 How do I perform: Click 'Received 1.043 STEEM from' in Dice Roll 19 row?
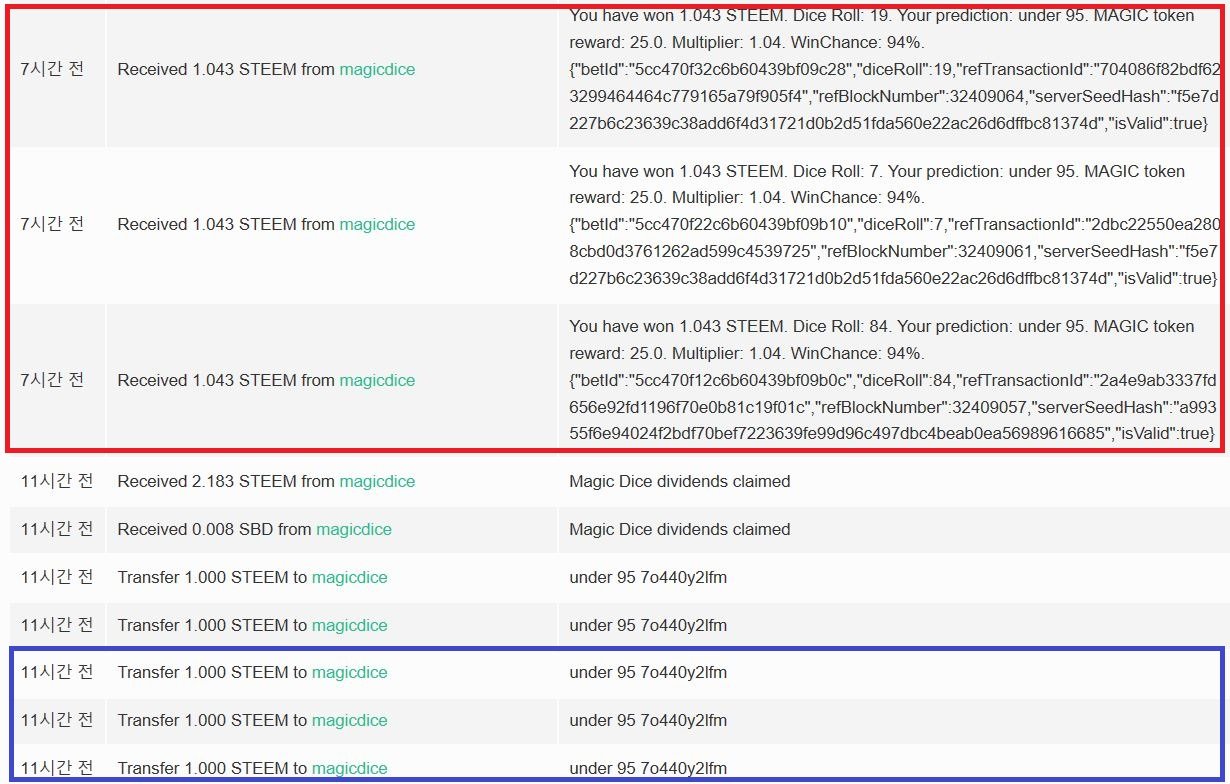pyautogui.click(x=226, y=69)
